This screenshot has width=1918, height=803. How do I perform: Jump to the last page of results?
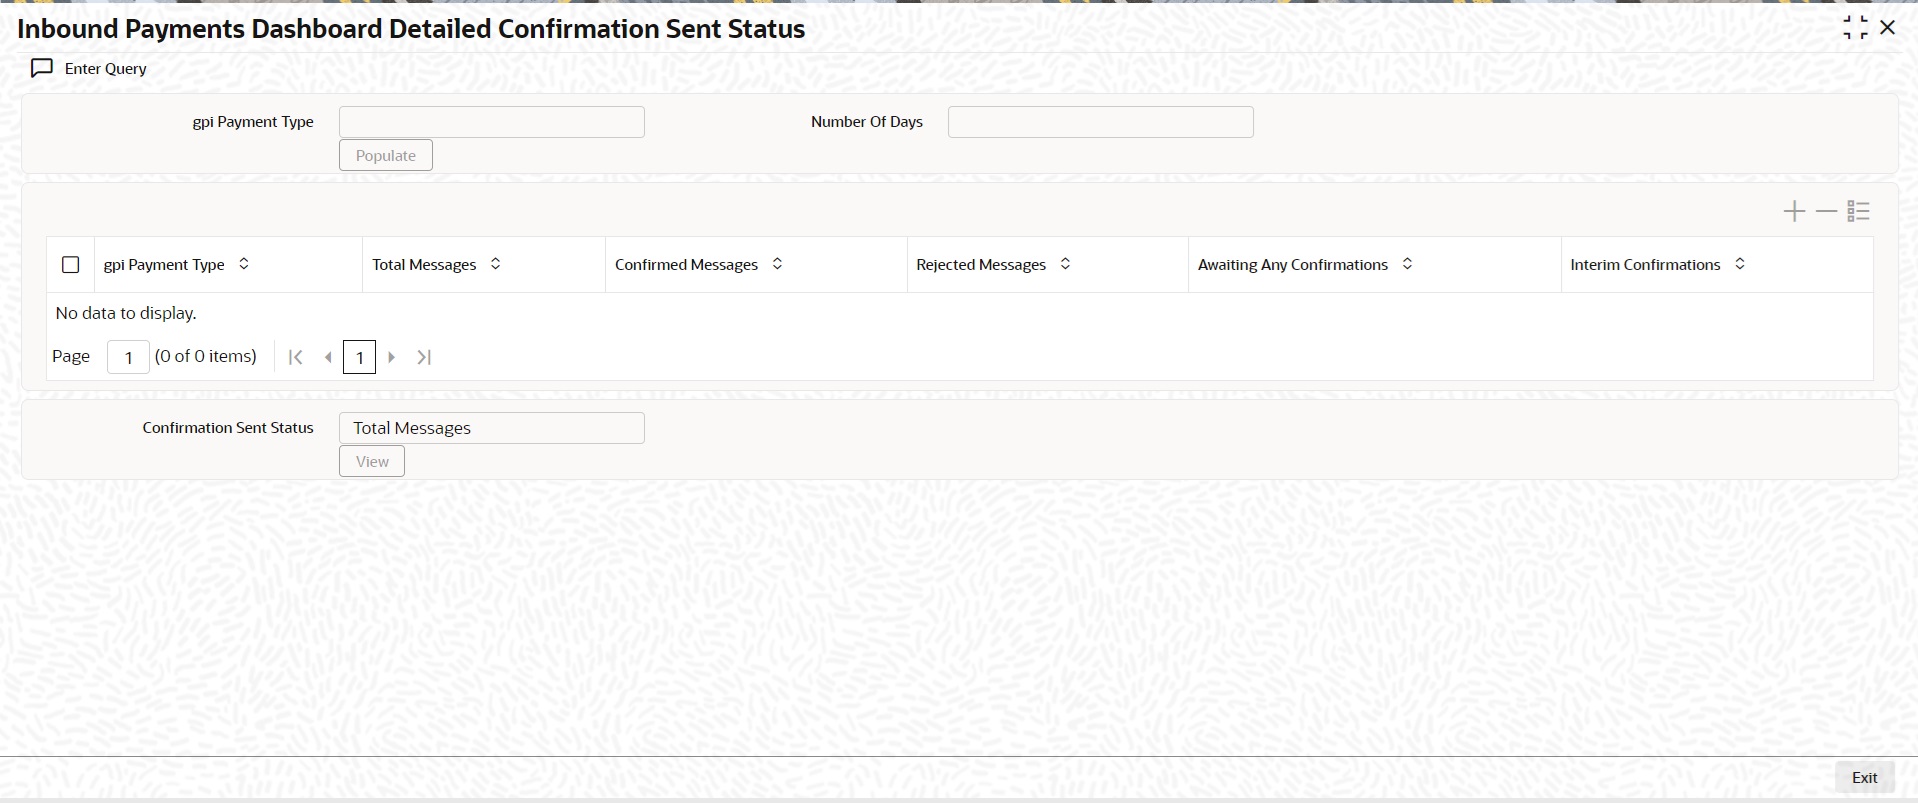click(x=424, y=357)
